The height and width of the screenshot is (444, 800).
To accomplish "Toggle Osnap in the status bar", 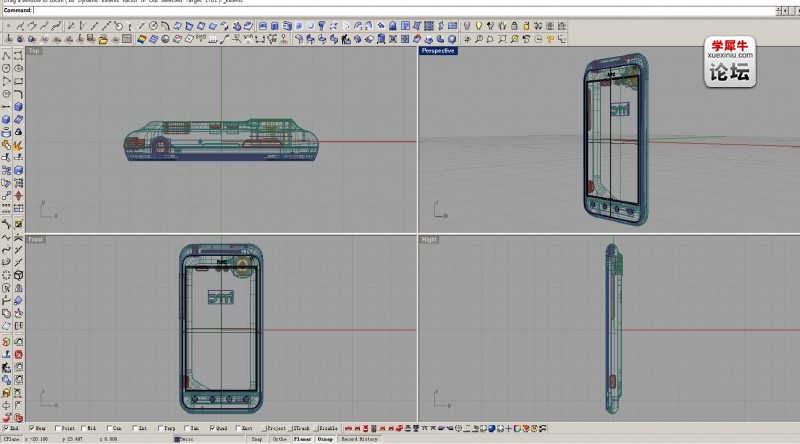I will (325, 439).
